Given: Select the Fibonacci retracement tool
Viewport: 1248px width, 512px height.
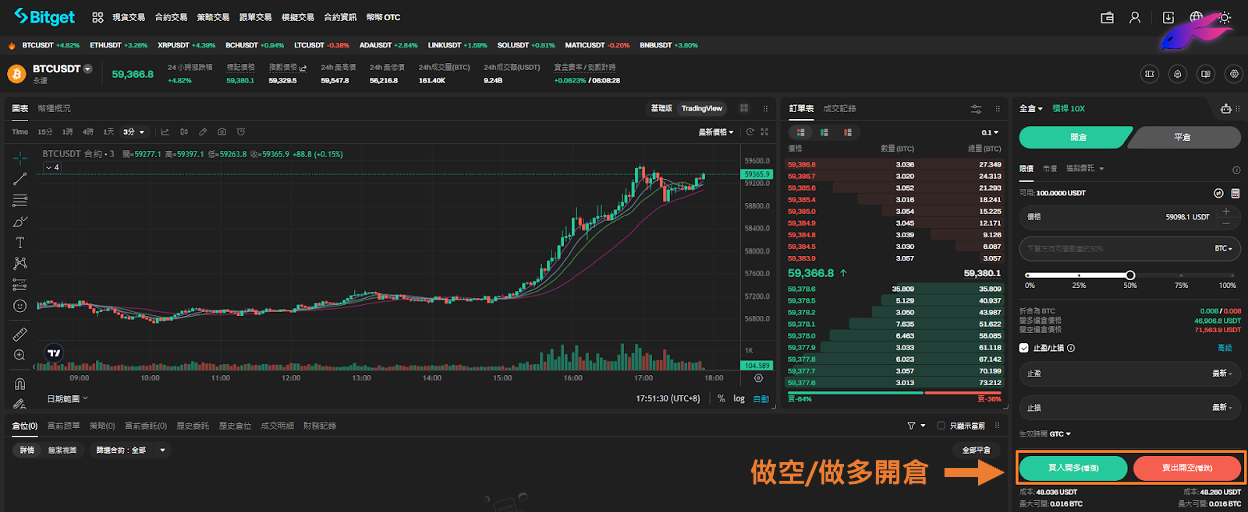Looking at the screenshot, I should [20, 200].
